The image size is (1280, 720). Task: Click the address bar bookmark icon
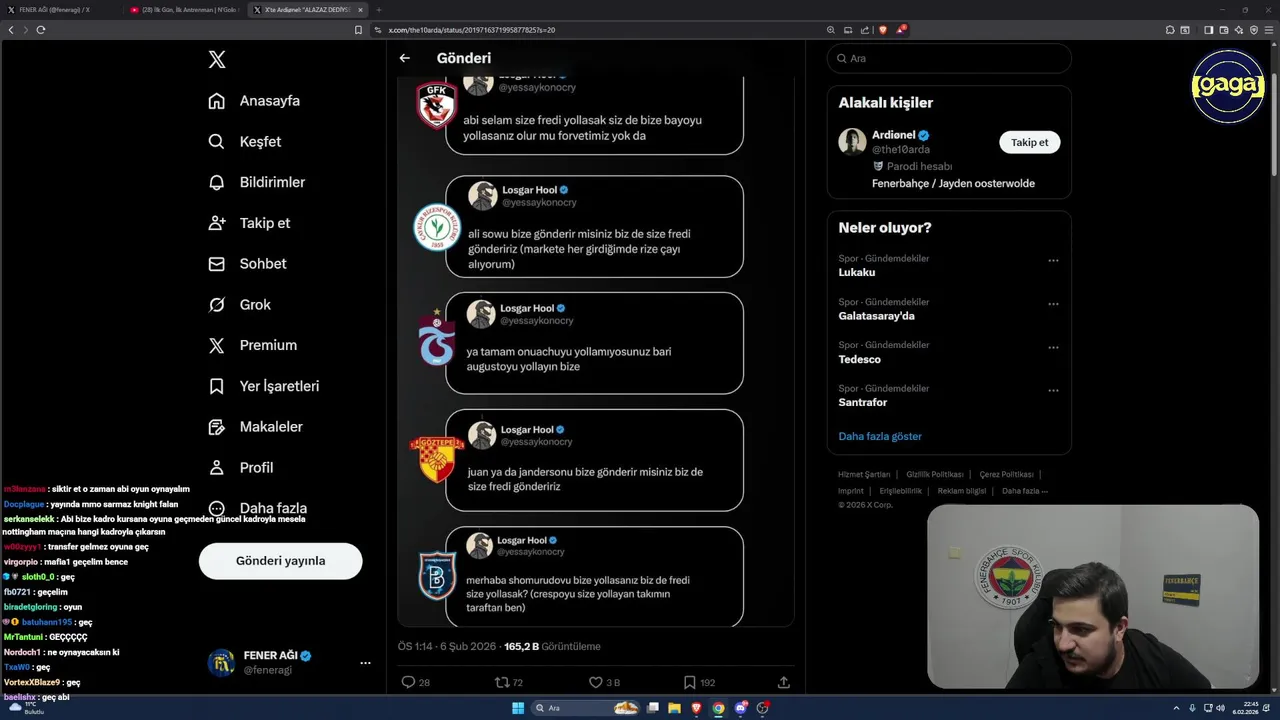359,30
